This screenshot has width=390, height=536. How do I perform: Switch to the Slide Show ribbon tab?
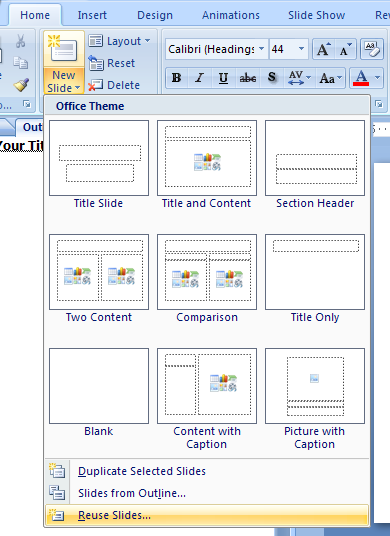click(317, 15)
